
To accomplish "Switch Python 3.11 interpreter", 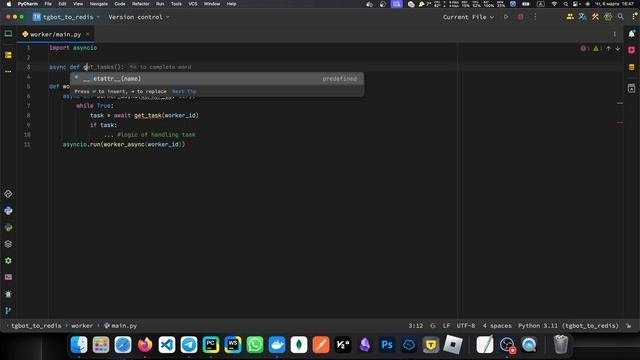I will click(x=568, y=326).
